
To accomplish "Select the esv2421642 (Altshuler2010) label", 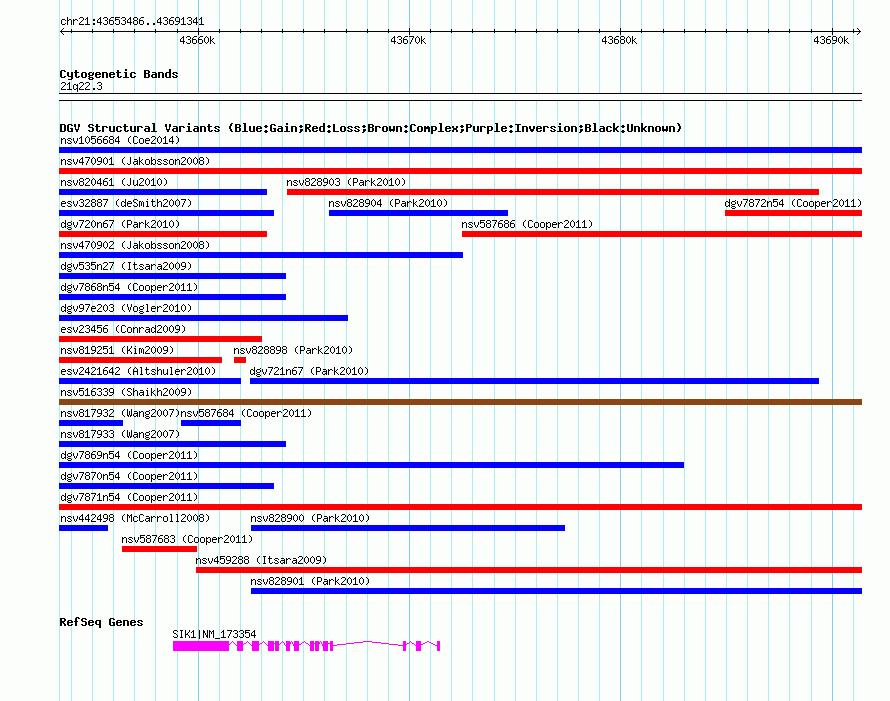I will (138, 371).
